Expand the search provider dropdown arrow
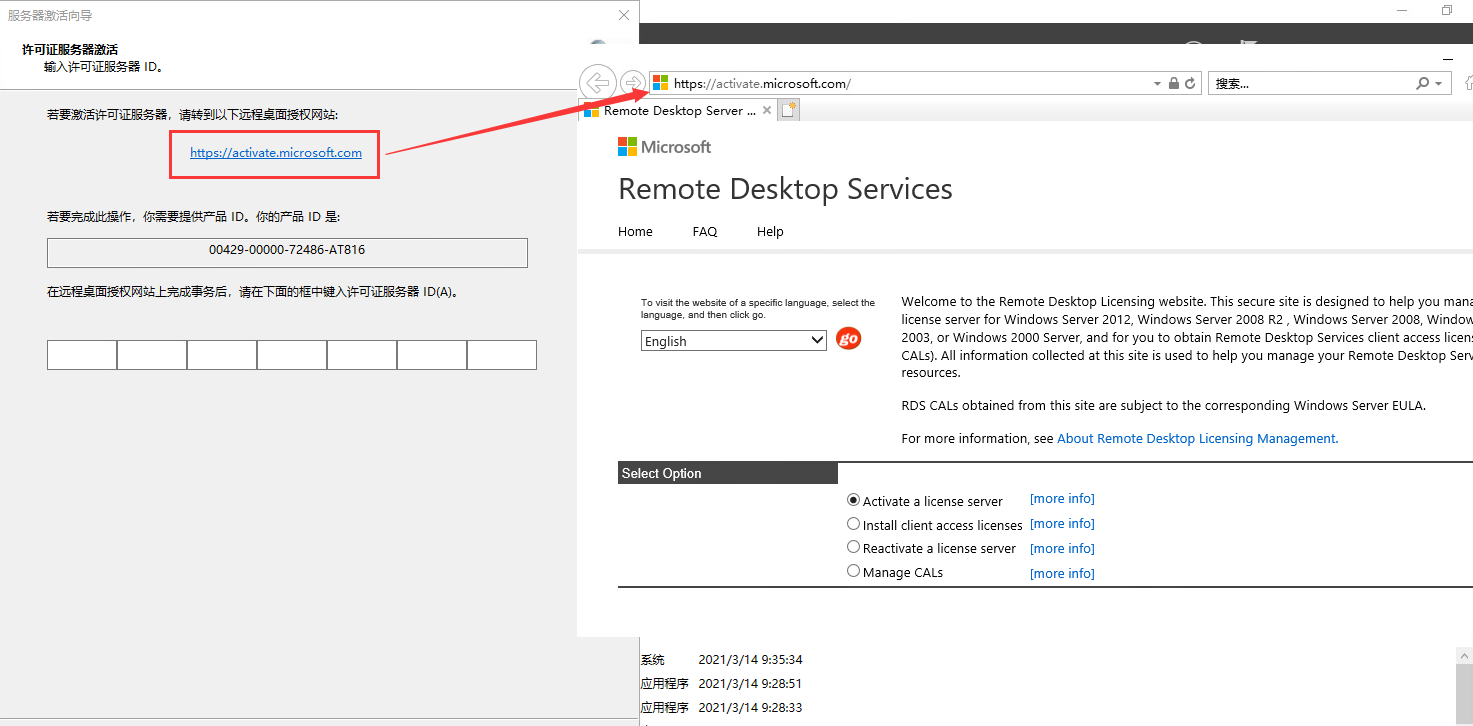The width and height of the screenshot is (1473, 726). coord(1439,84)
